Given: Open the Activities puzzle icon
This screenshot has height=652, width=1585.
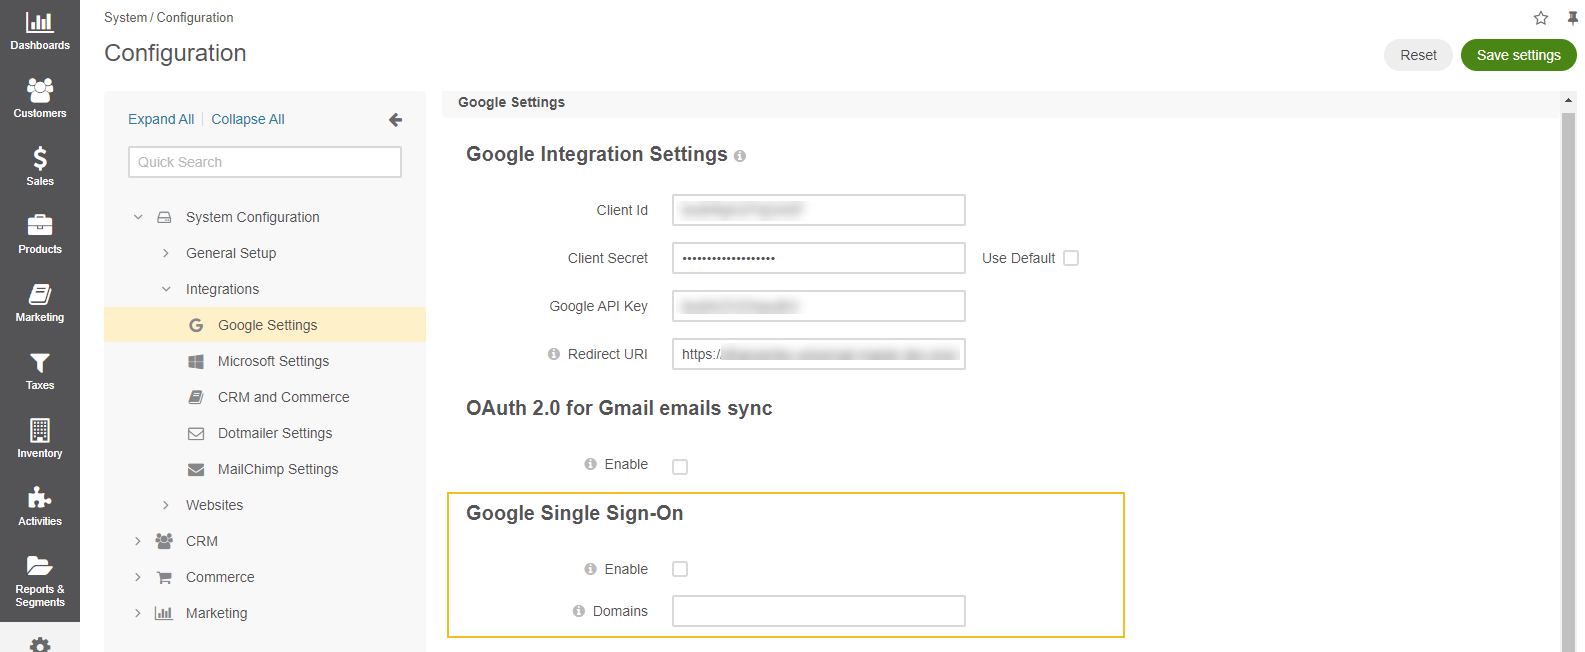Looking at the screenshot, I should [40, 498].
